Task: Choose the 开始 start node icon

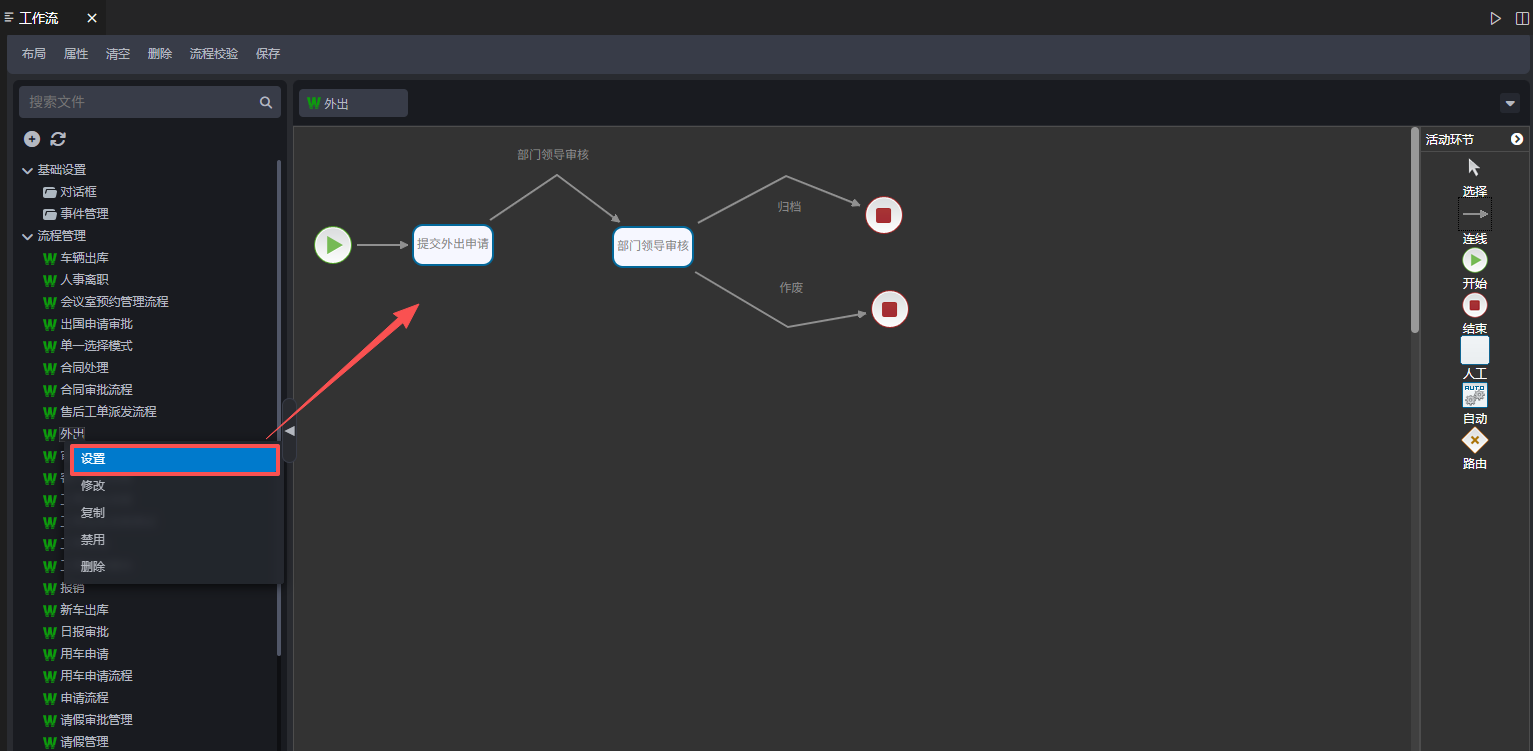Action: pos(1474,260)
